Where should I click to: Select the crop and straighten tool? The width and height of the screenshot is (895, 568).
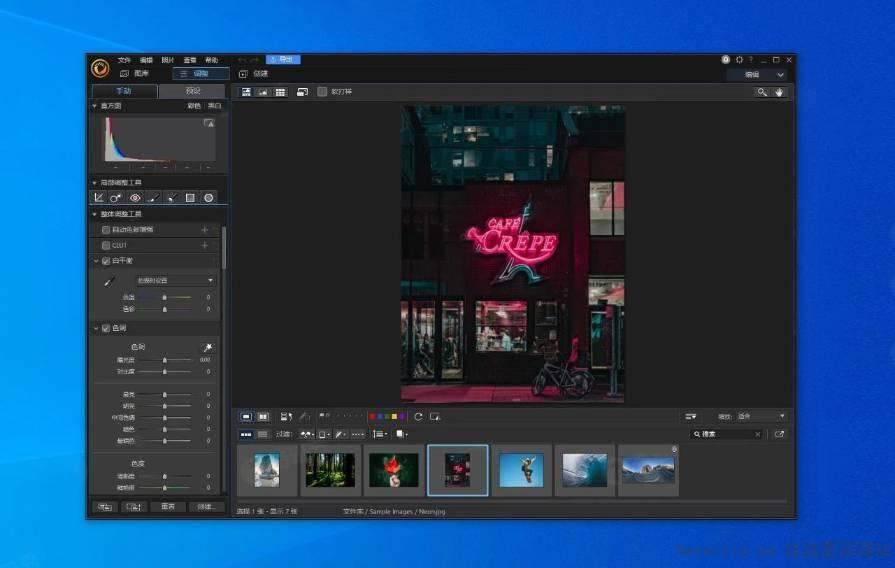point(99,198)
